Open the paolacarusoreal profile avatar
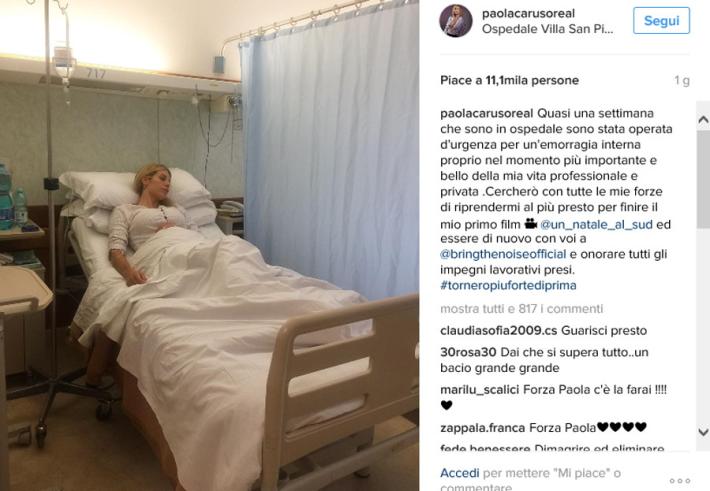This screenshot has height=491, width=710. [456, 21]
